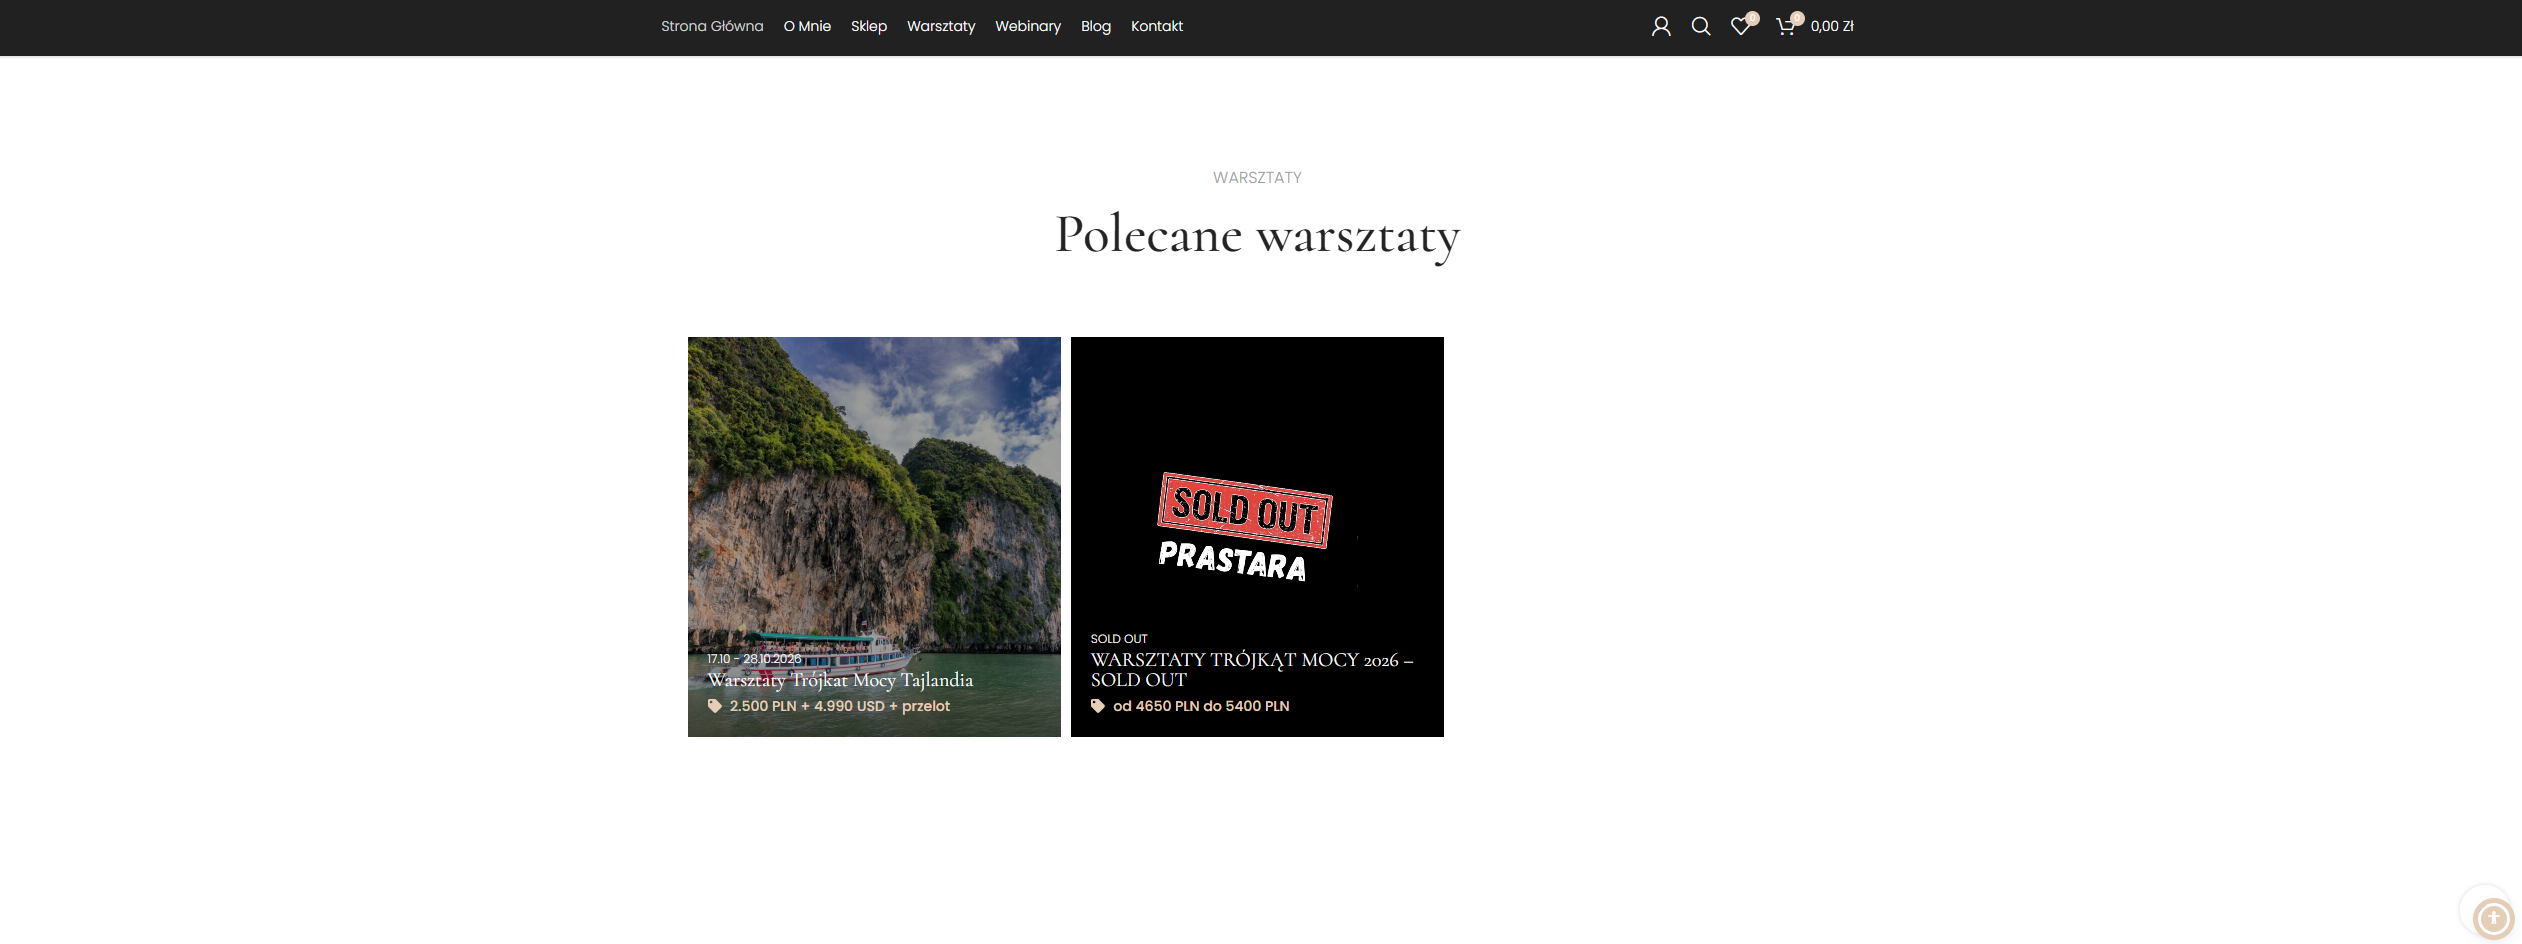Screen dimensions: 2522x944
Task: Open the Kontakt page
Action: point(1156,27)
